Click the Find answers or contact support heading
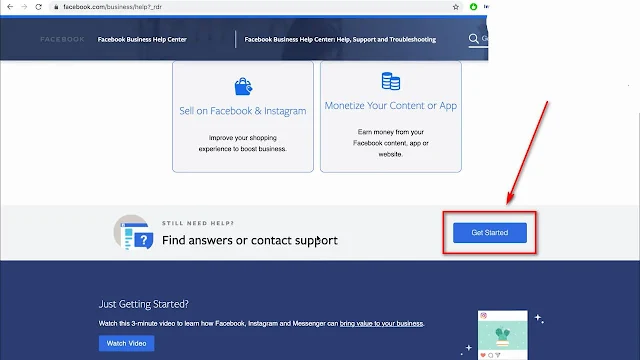 click(x=250, y=240)
